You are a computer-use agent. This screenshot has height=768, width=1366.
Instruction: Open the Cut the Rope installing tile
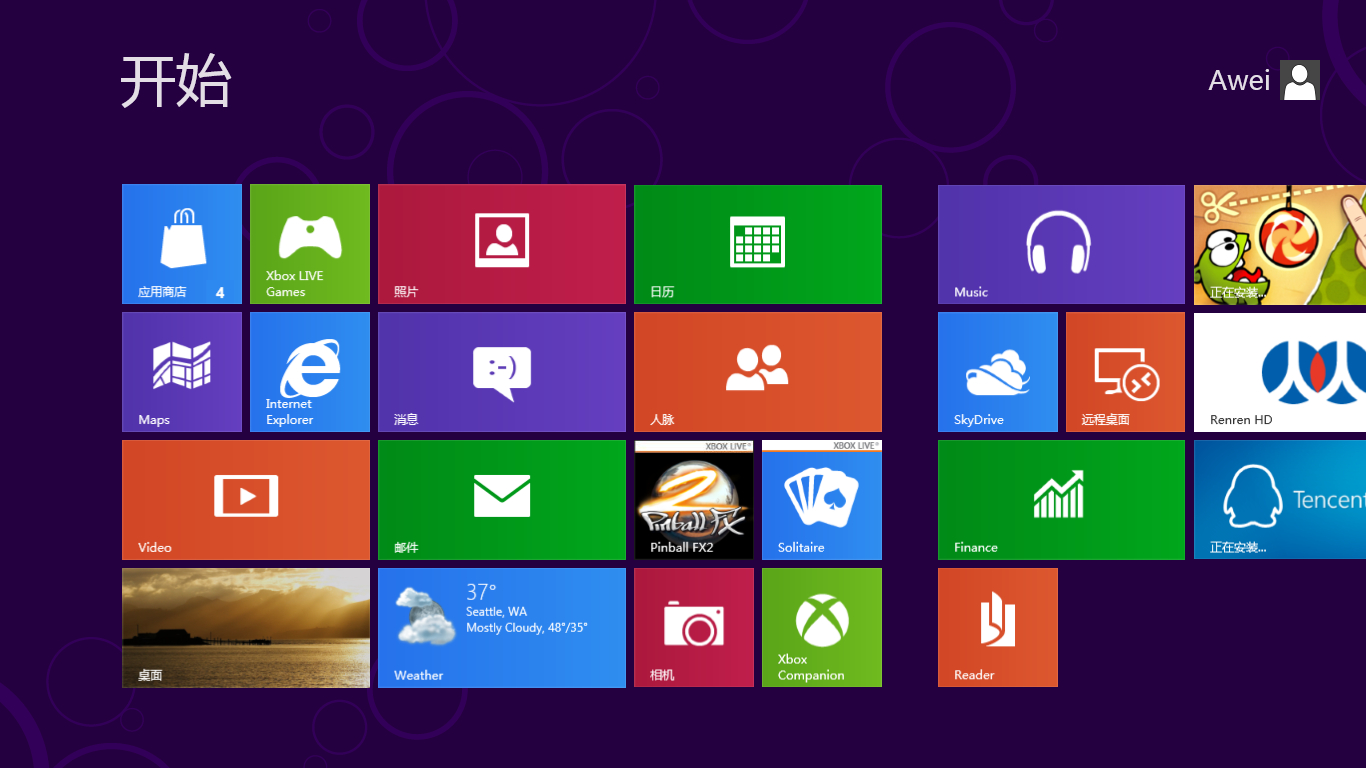coord(1280,244)
